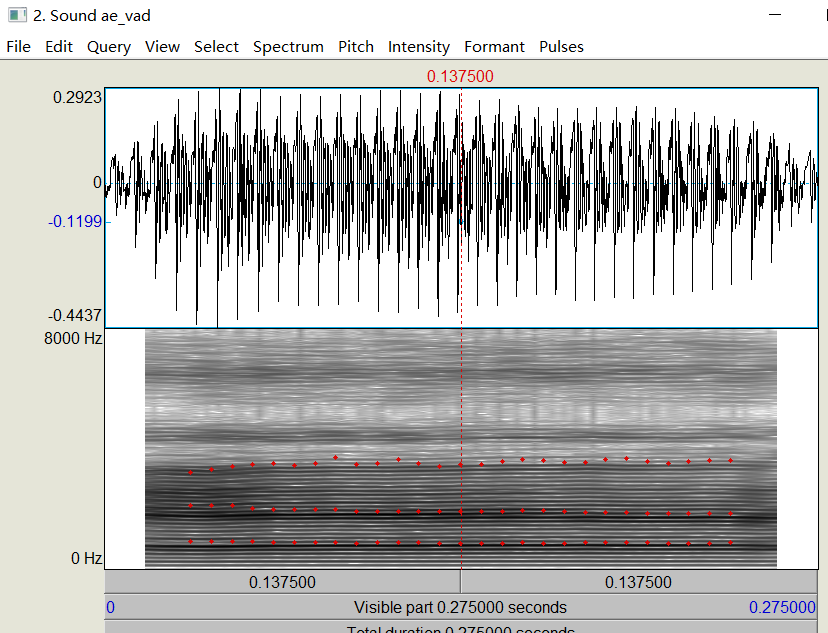Click the top red formant track in spectrogram

(x=460, y=462)
